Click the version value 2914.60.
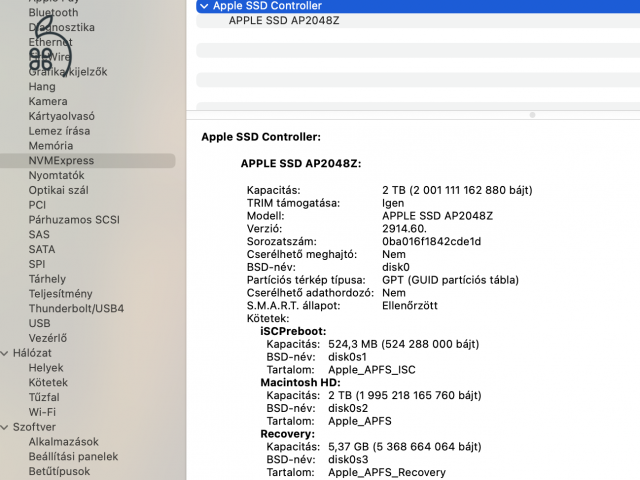The image size is (640, 480). [404, 229]
